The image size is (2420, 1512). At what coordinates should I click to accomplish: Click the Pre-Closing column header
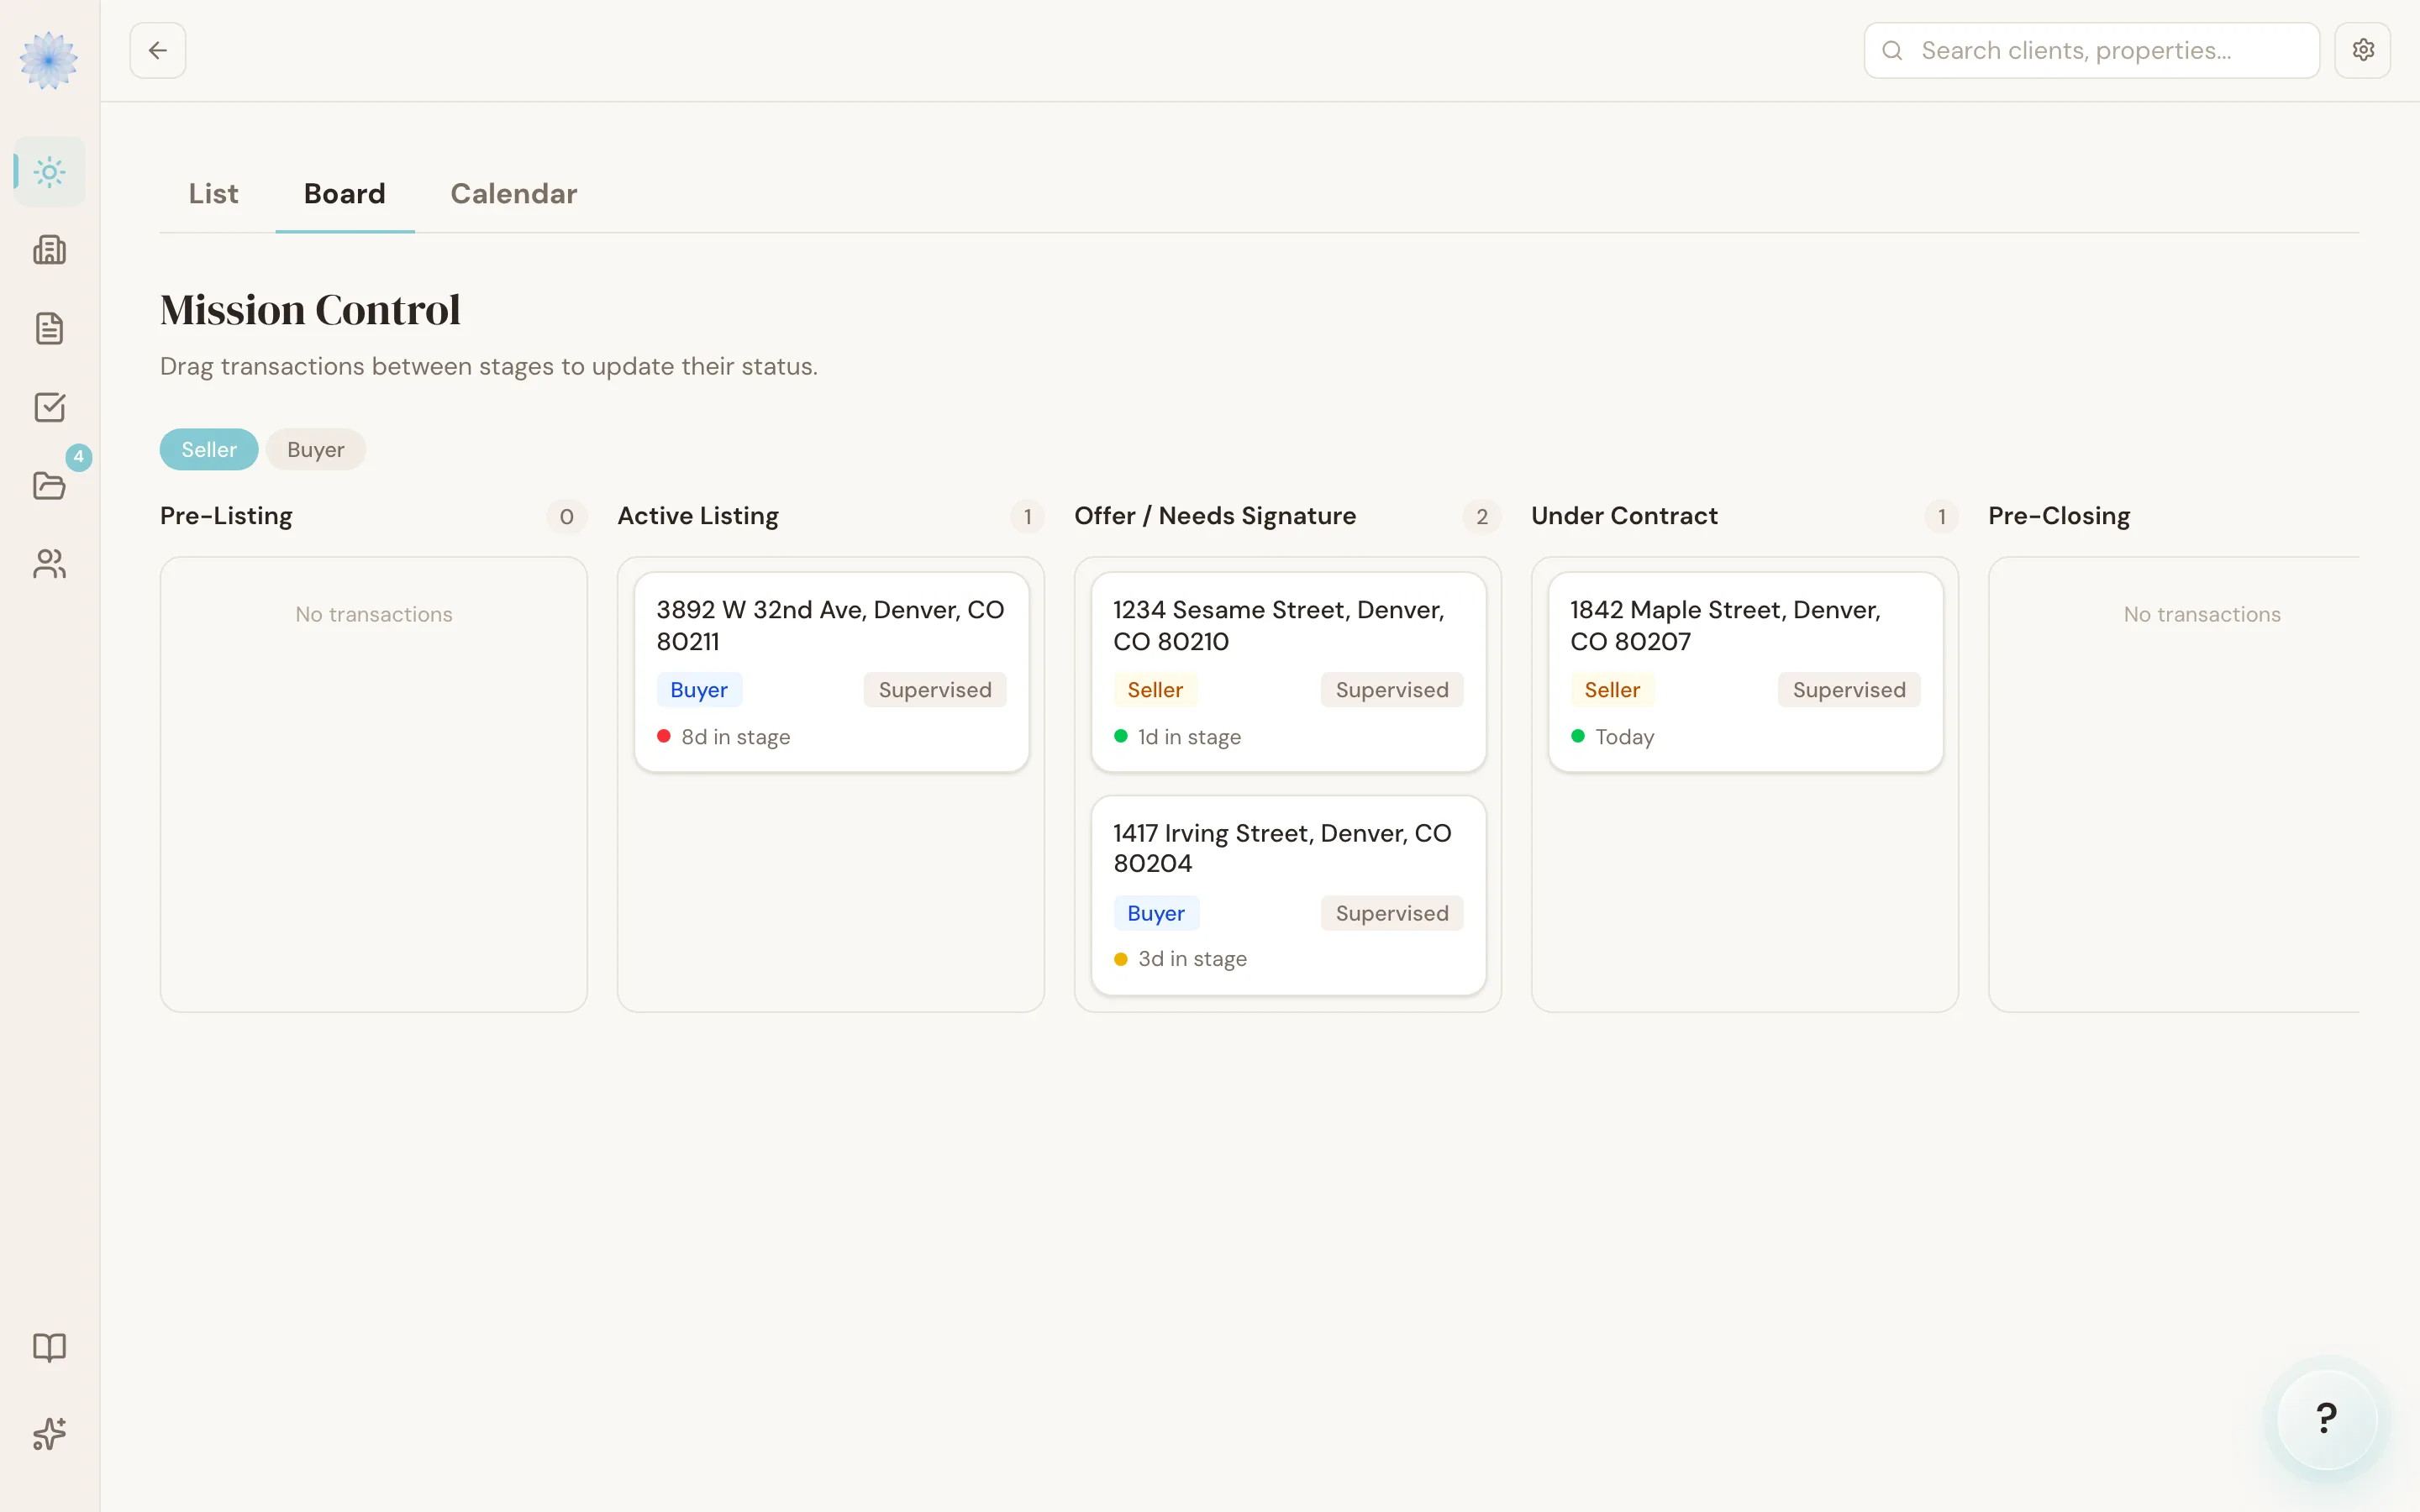click(x=2059, y=516)
